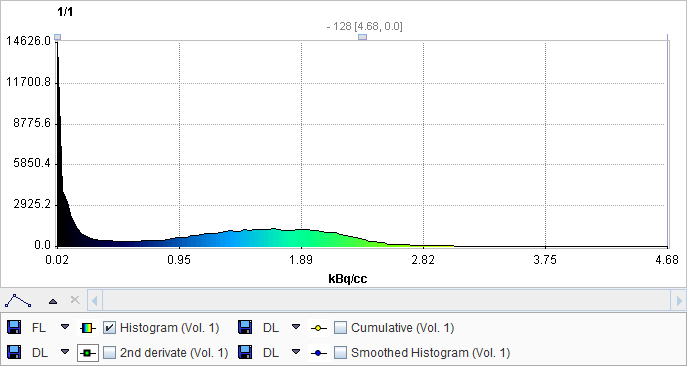The width and height of the screenshot is (687, 366).
Task: Click the scrollbar left arrow
Action: [x=95, y=301]
